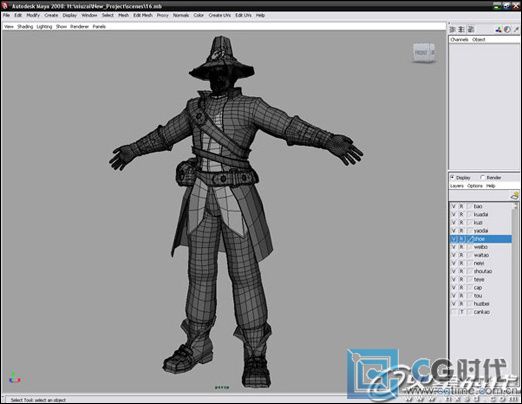
Task: Click the third channel box layout icon
Action: tap(471, 30)
